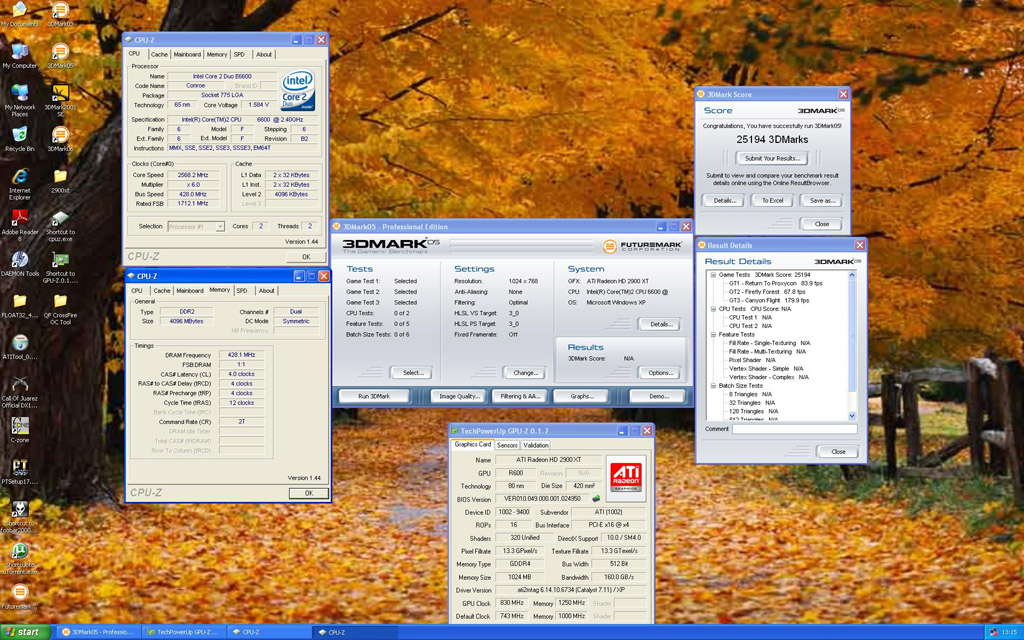Collapse the Batch Size Tests tree node
This screenshot has width=1024, height=640.
point(713,385)
